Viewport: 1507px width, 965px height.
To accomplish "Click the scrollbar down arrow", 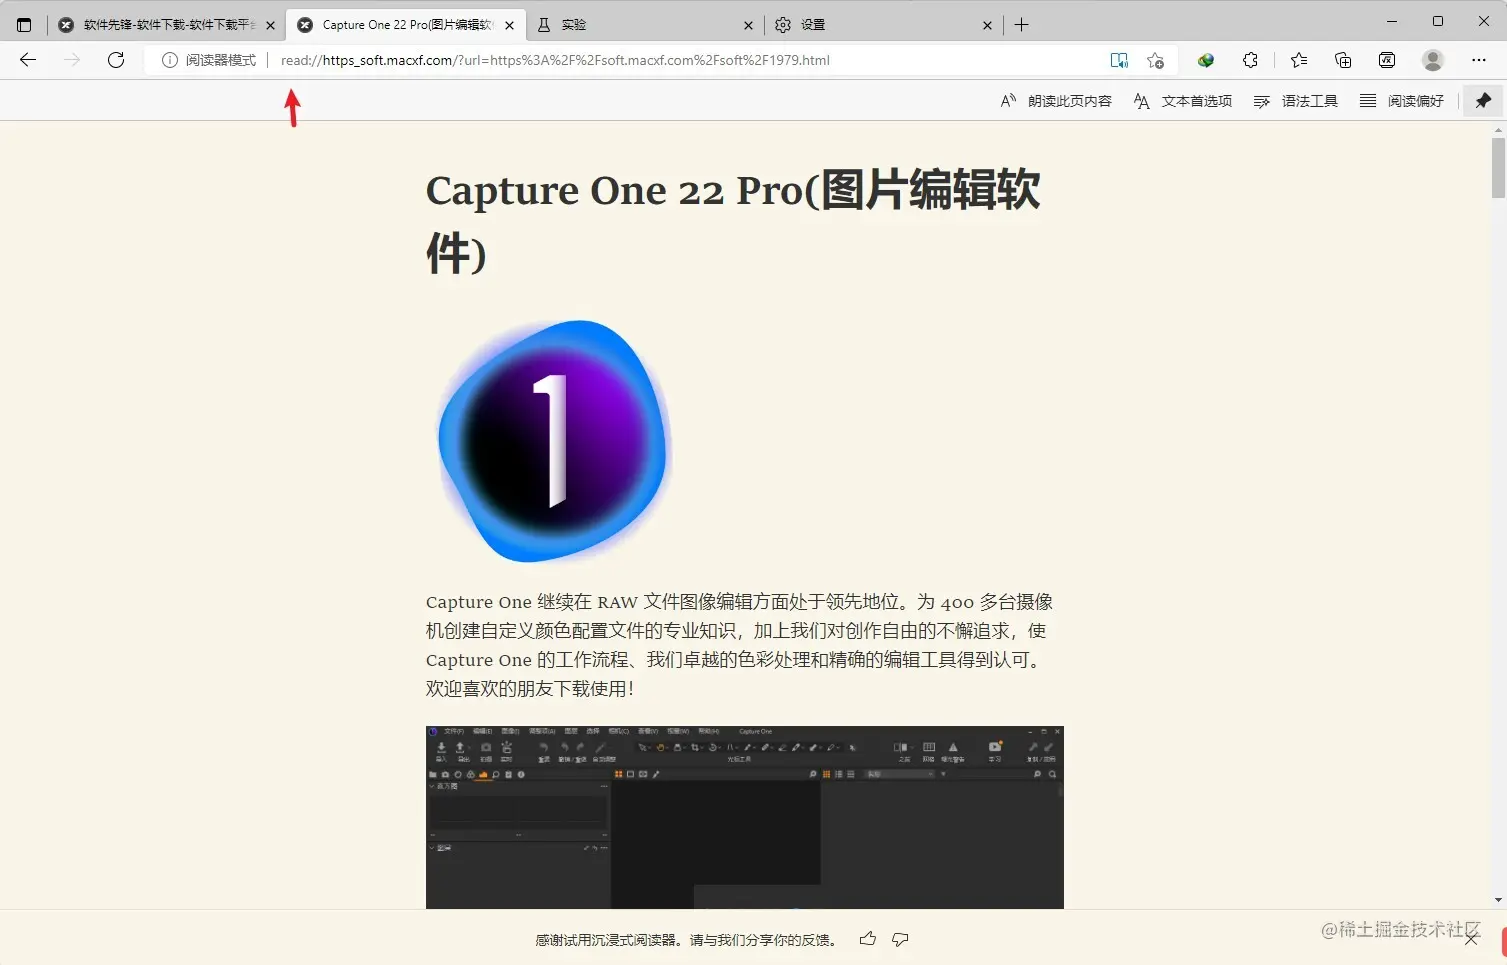I will [x=1498, y=900].
